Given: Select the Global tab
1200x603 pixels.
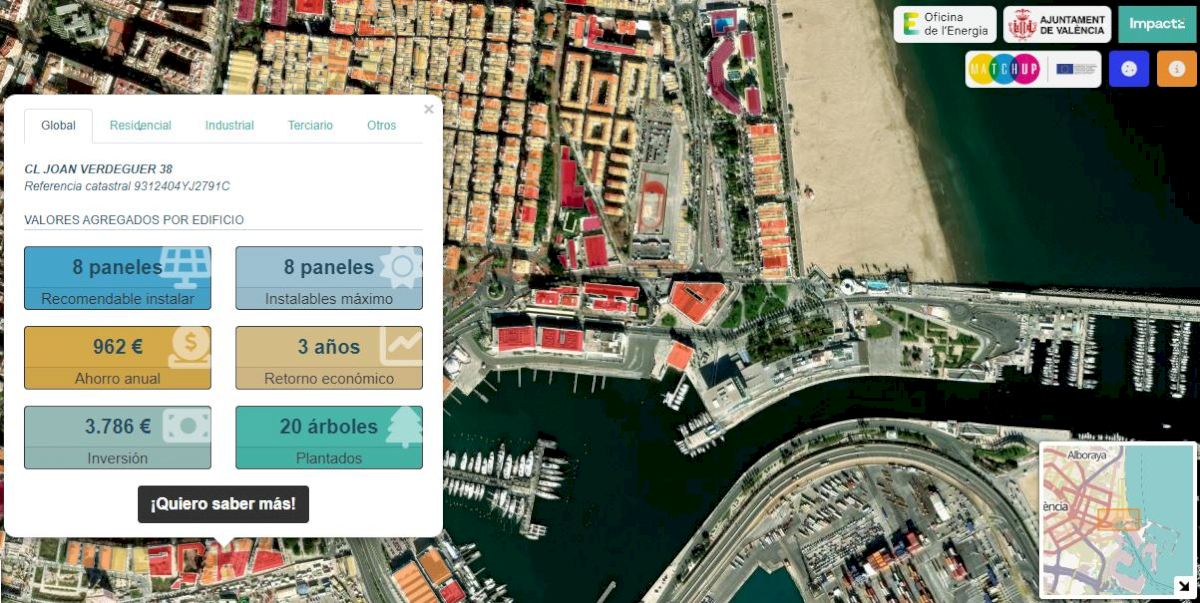Looking at the screenshot, I should (58, 126).
